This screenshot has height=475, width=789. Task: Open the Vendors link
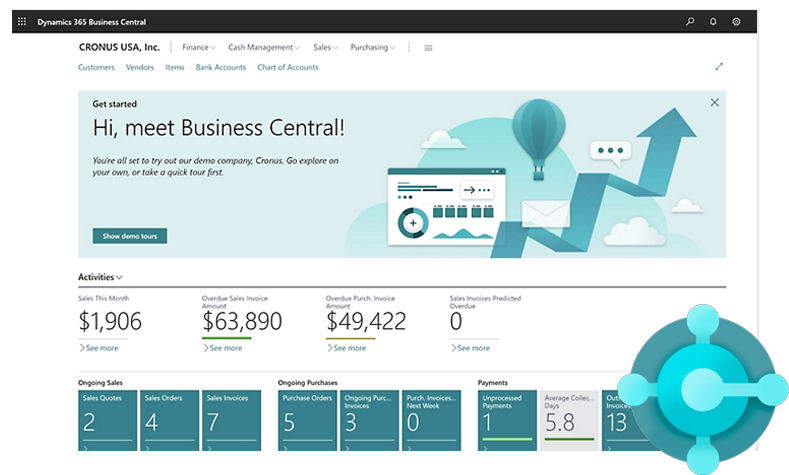coord(140,67)
